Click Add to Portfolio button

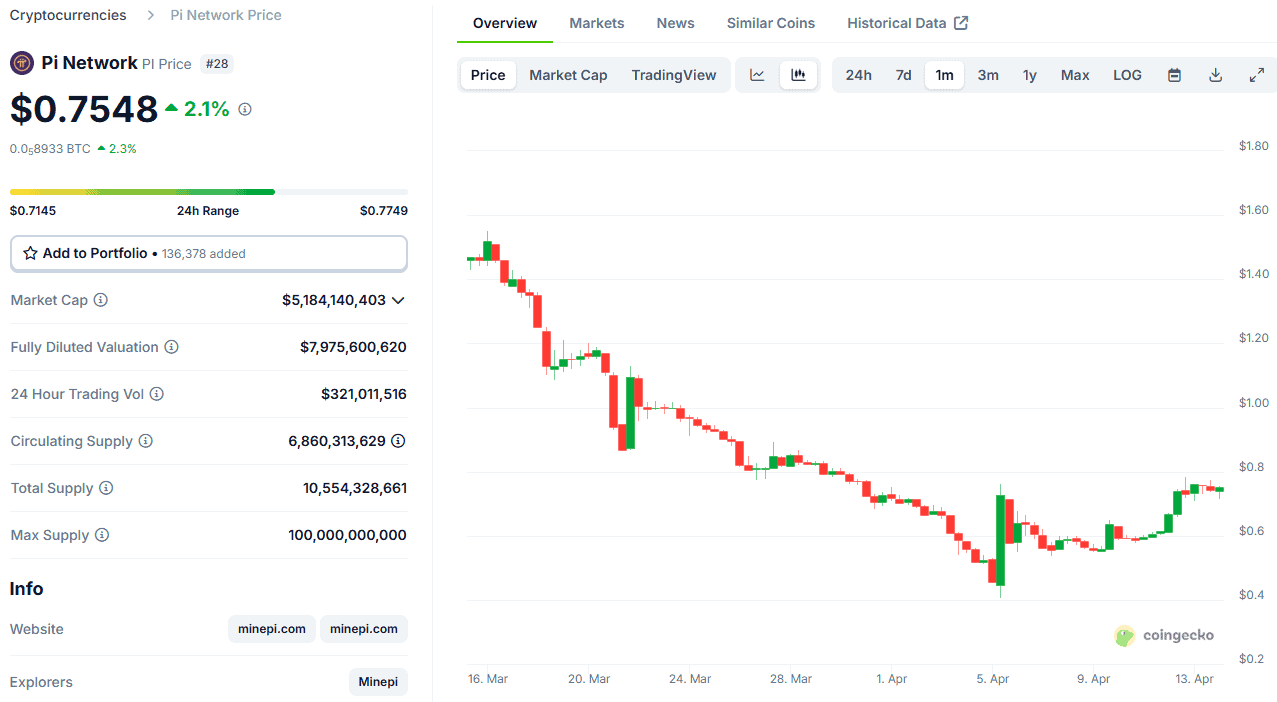209,253
